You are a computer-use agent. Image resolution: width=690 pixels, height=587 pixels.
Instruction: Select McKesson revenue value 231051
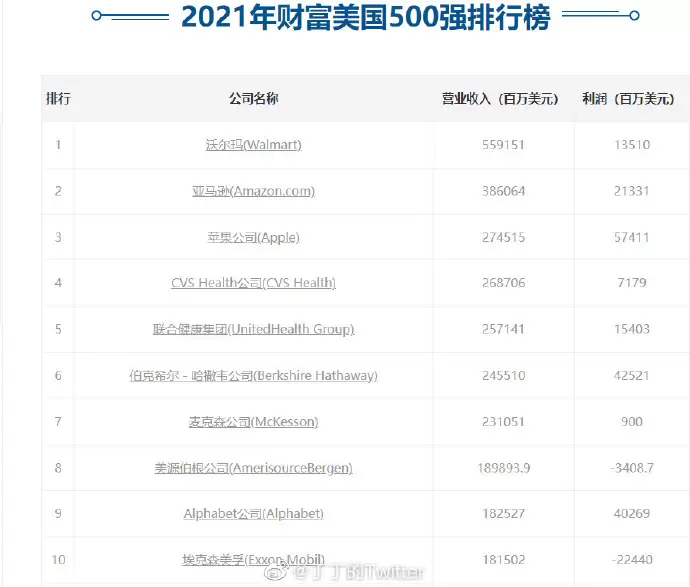(x=503, y=422)
